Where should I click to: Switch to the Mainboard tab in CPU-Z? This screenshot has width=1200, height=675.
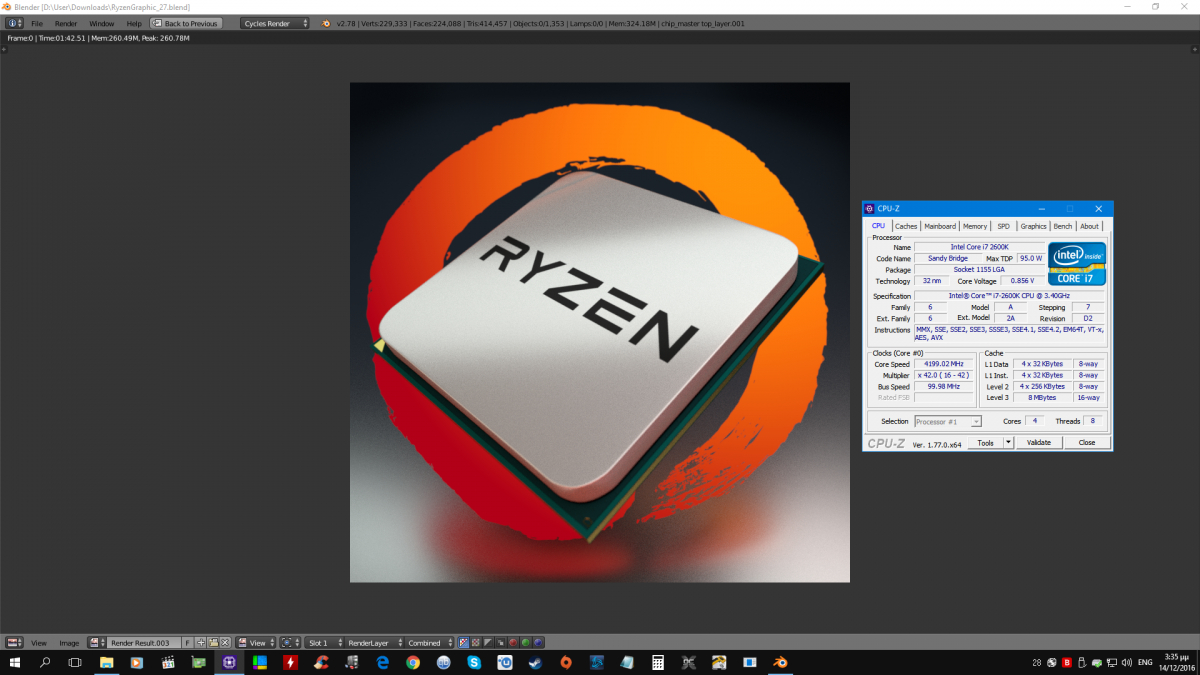(x=940, y=226)
